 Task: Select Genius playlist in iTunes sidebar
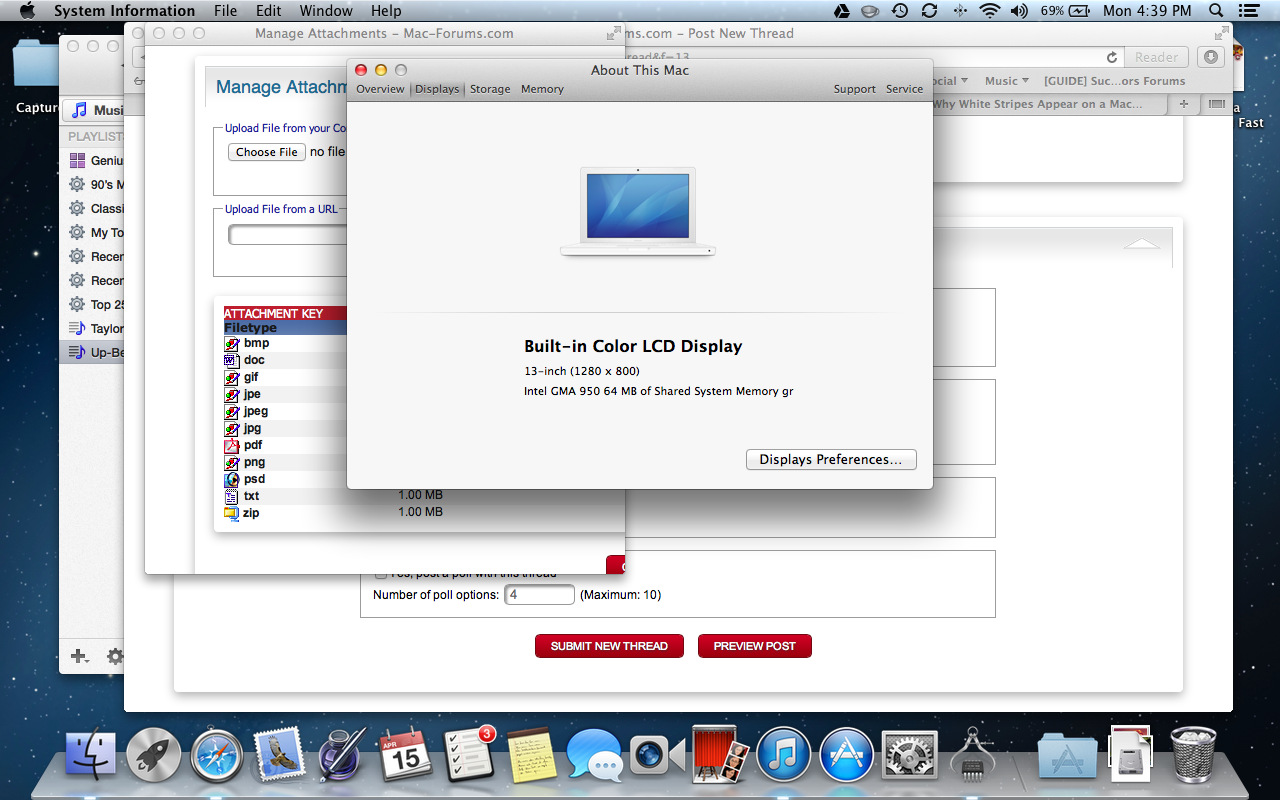click(92, 160)
